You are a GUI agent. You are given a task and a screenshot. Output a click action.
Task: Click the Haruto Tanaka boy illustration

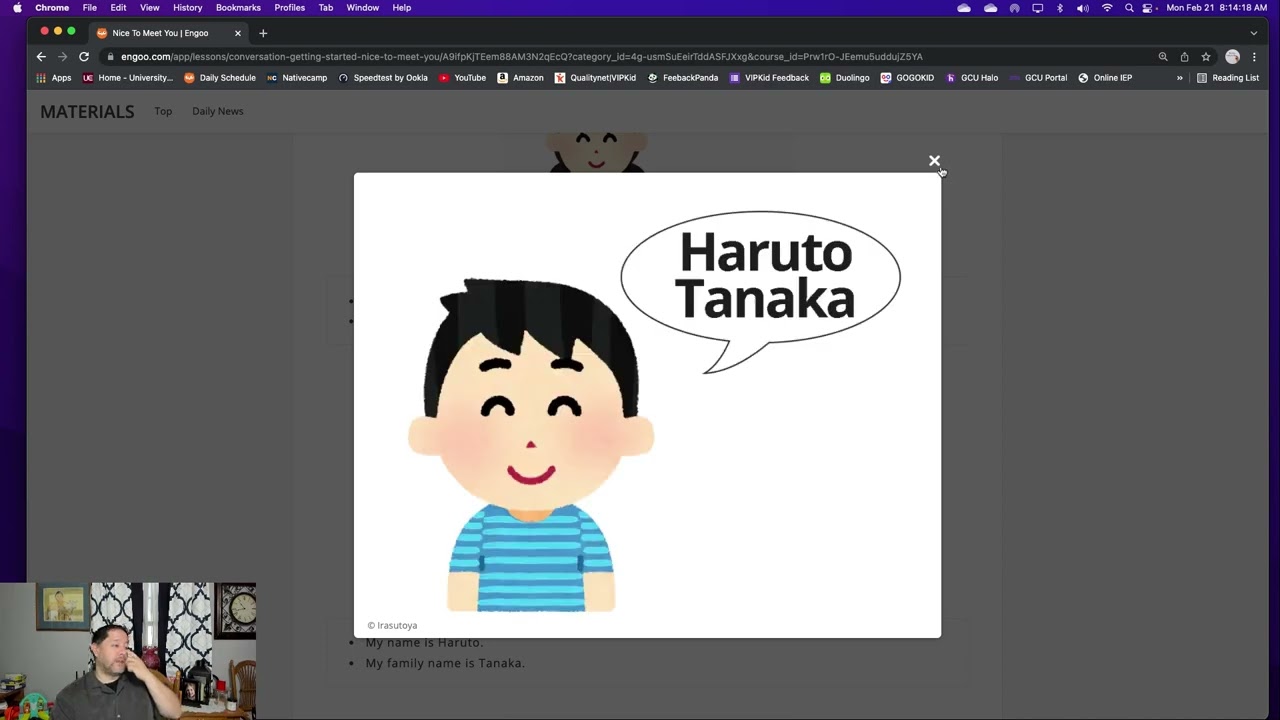pyautogui.click(x=531, y=445)
